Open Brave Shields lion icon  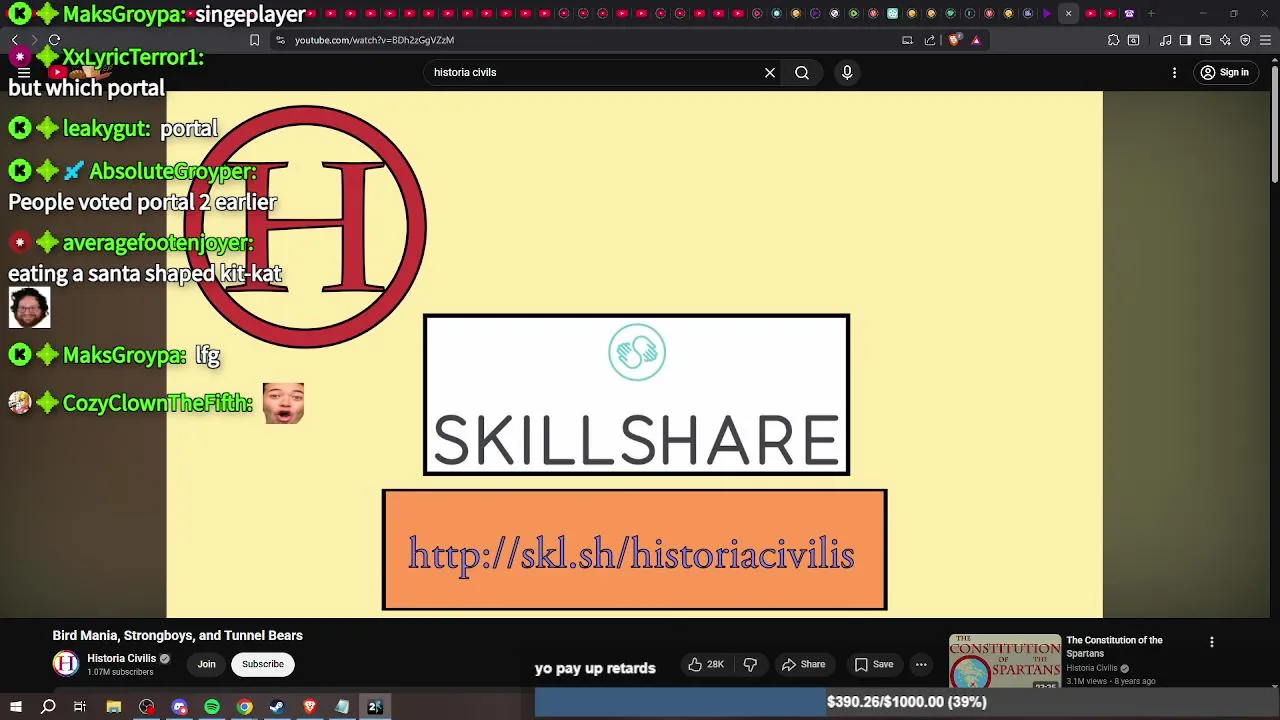coord(954,40)
